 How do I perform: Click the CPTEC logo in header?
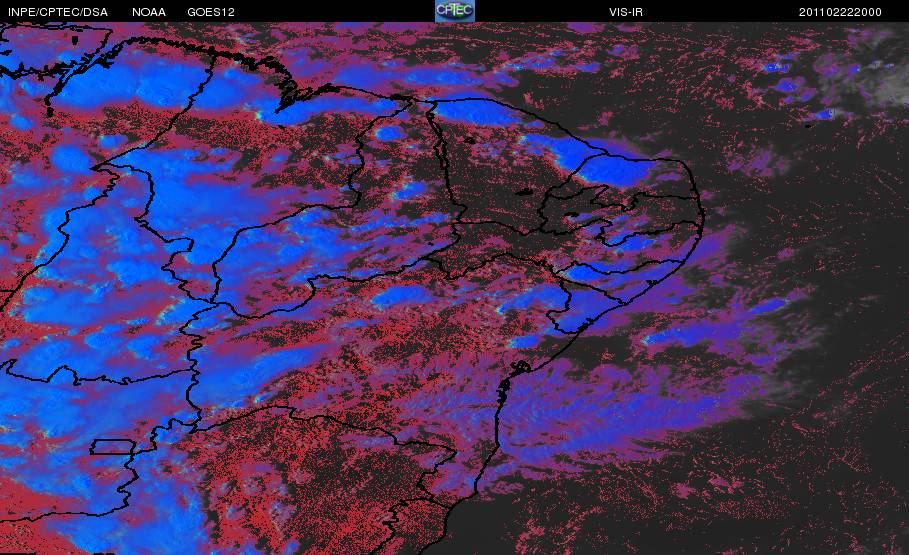pos(454,11)
